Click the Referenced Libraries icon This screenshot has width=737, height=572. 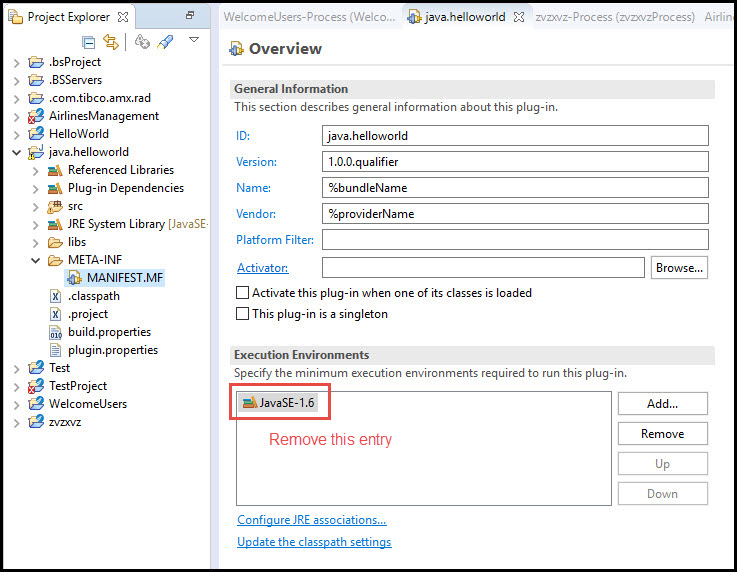pyautogui.click(x=56, y=170)
